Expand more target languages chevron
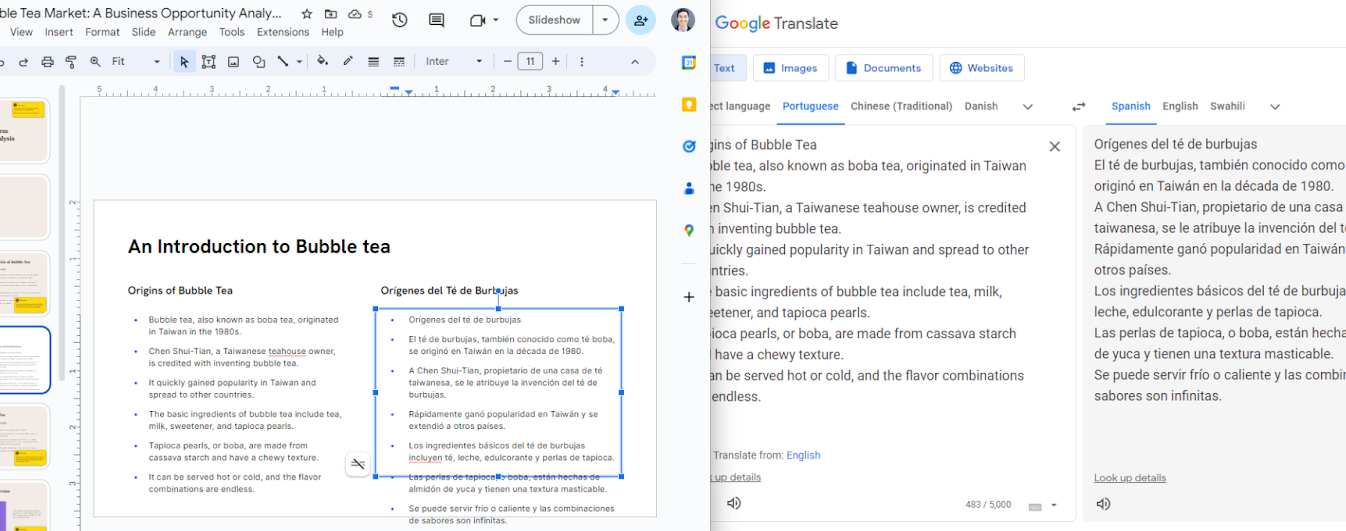The width and height of the screenshot is (1346, 531). click(x=1275, y=106)
